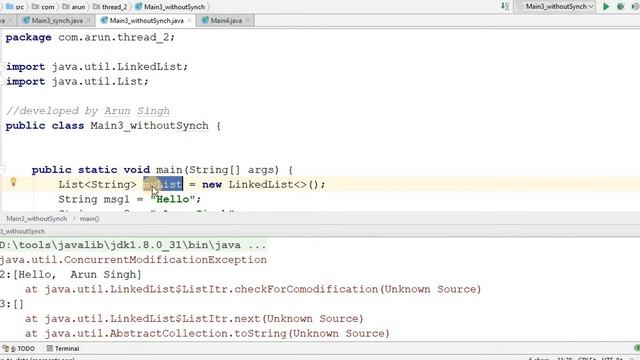Open the Main4.java editor tab
The image size is (640, 360).
(x=226, y=20)
